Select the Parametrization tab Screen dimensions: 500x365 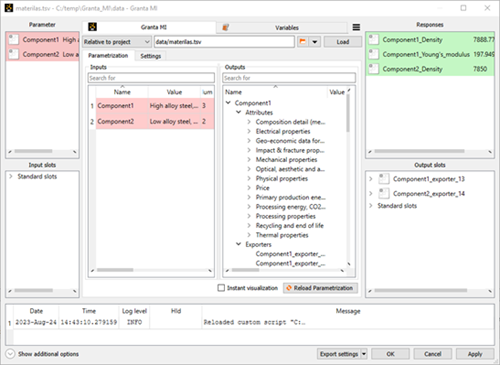108,55
